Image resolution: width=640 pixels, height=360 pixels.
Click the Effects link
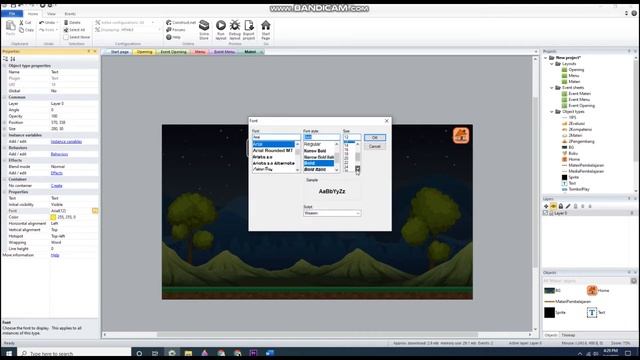pos(56,173)
